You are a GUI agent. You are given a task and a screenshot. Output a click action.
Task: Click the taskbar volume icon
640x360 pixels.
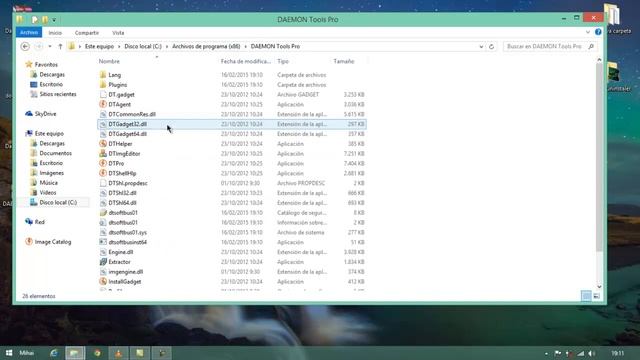[x=591, y=353]
